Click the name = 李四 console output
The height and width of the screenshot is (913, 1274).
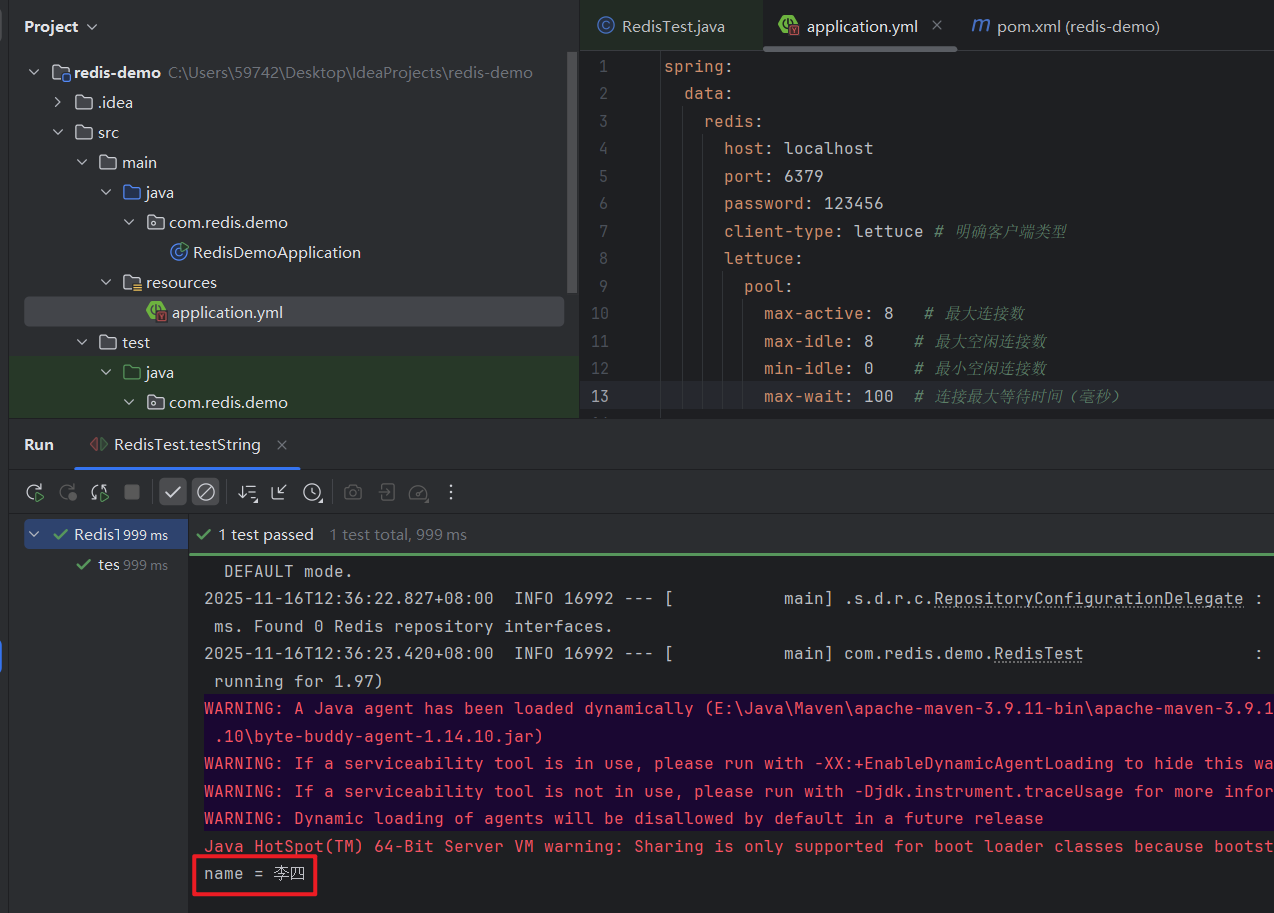point(255,874)
